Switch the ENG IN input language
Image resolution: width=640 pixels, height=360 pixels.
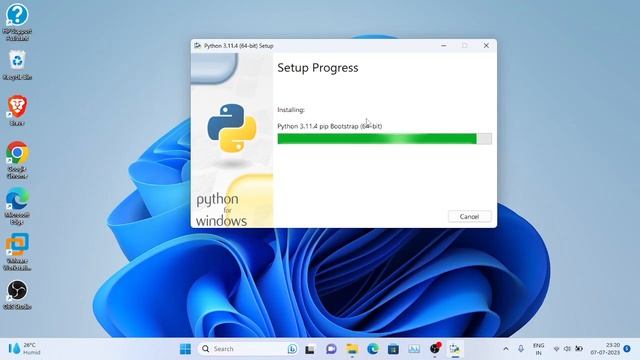click(538, 349)
